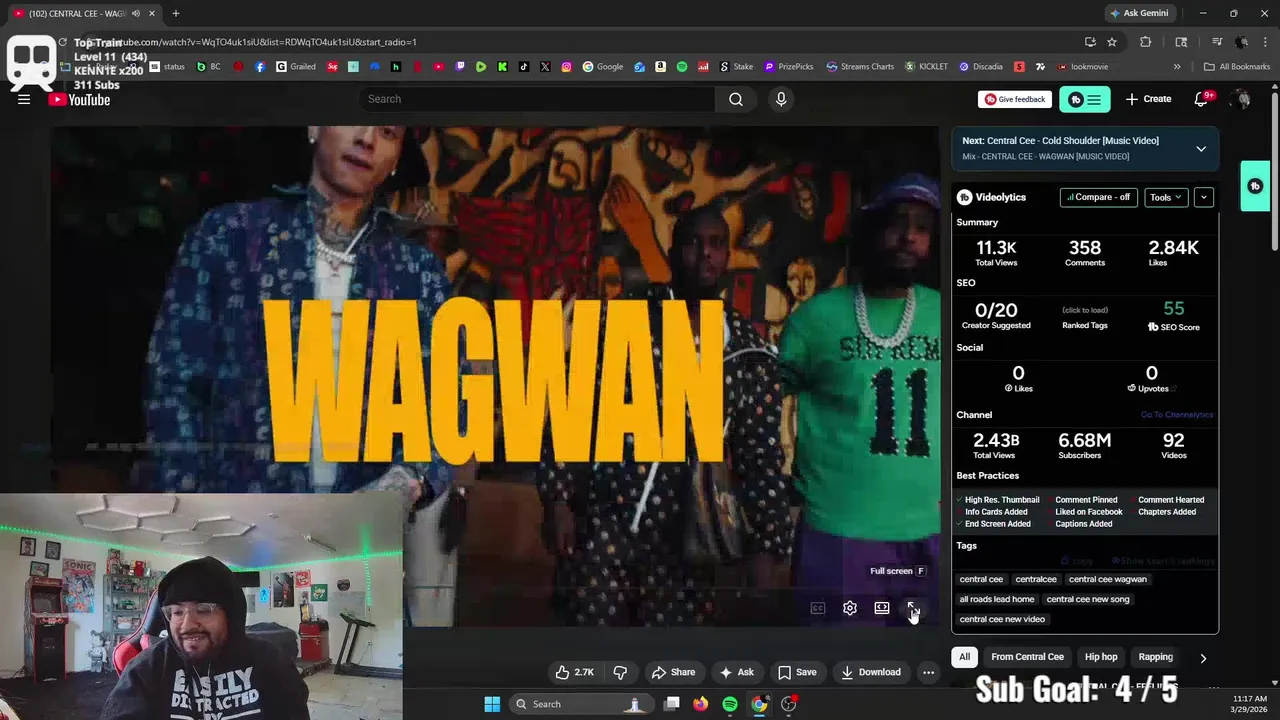Open the YouTube account avatar menu

coord(1241,99)
